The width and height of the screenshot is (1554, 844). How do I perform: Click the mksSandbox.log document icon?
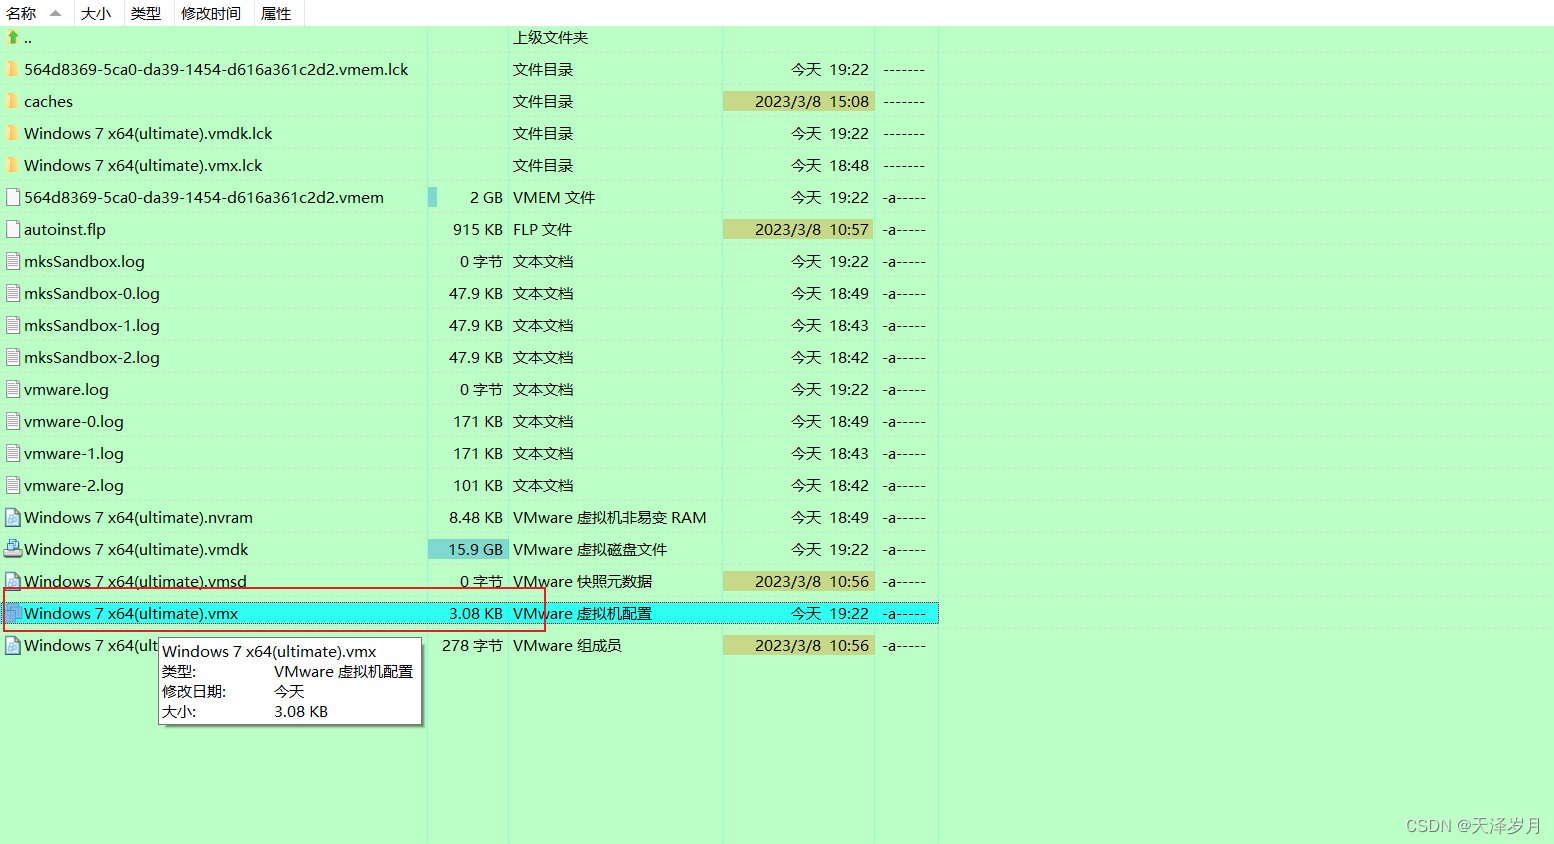point(13,261)
